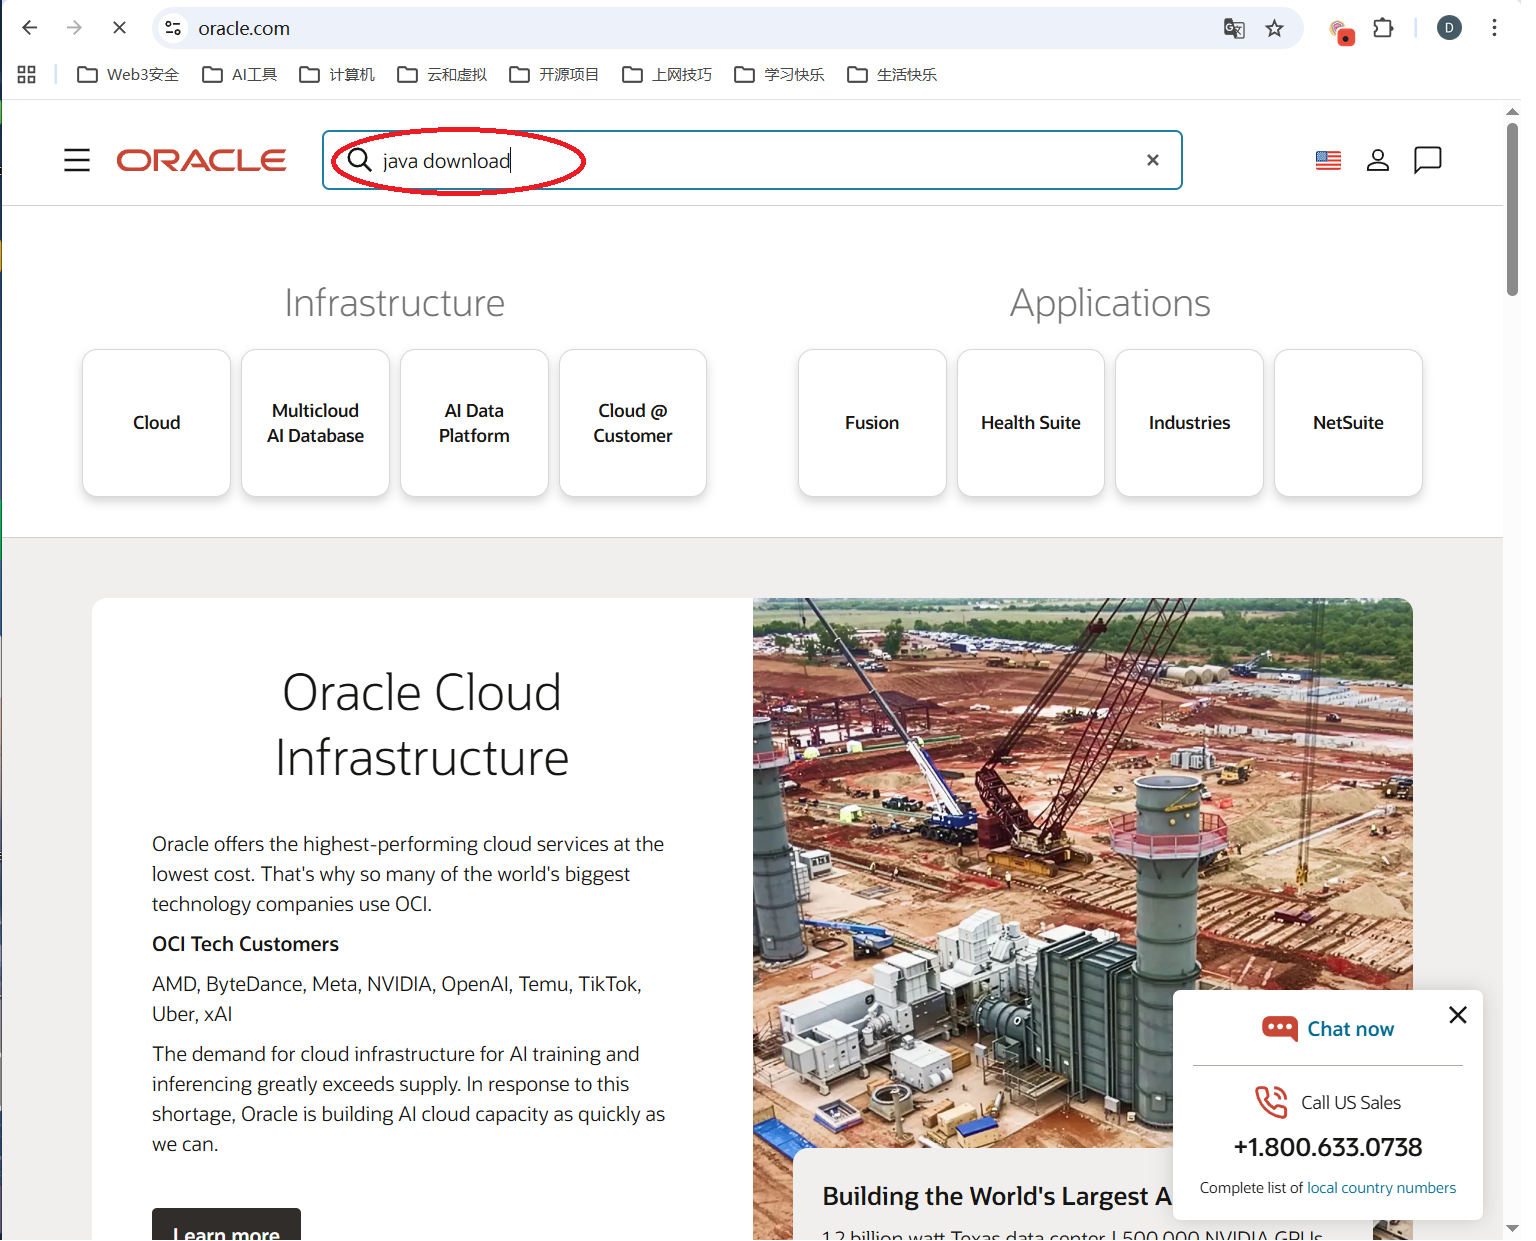Open the local country numbers link
Image resolution: width=1536 pixels, height=1241 pixels.
click(x=1381, y=1188)
